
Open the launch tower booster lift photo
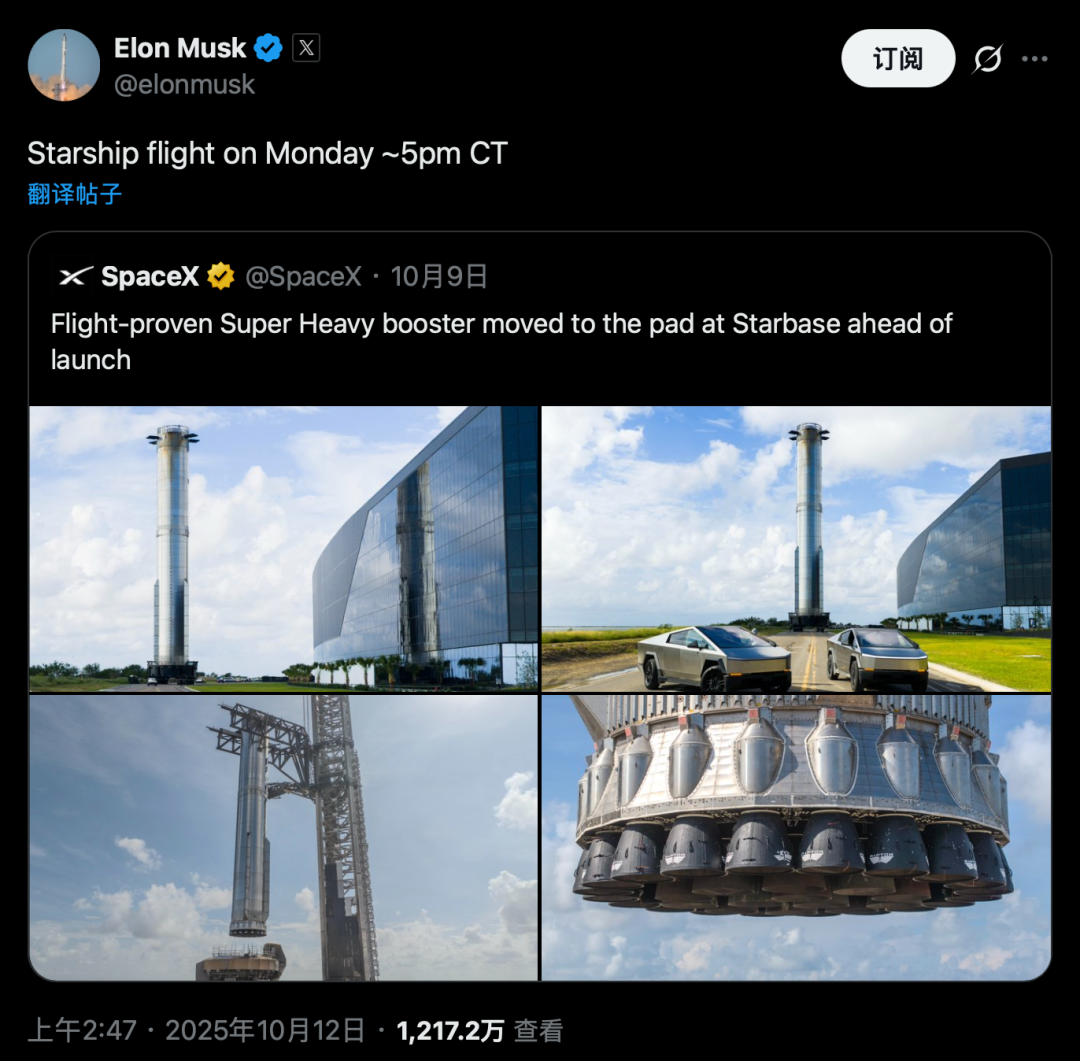click(x=284, y=838)
